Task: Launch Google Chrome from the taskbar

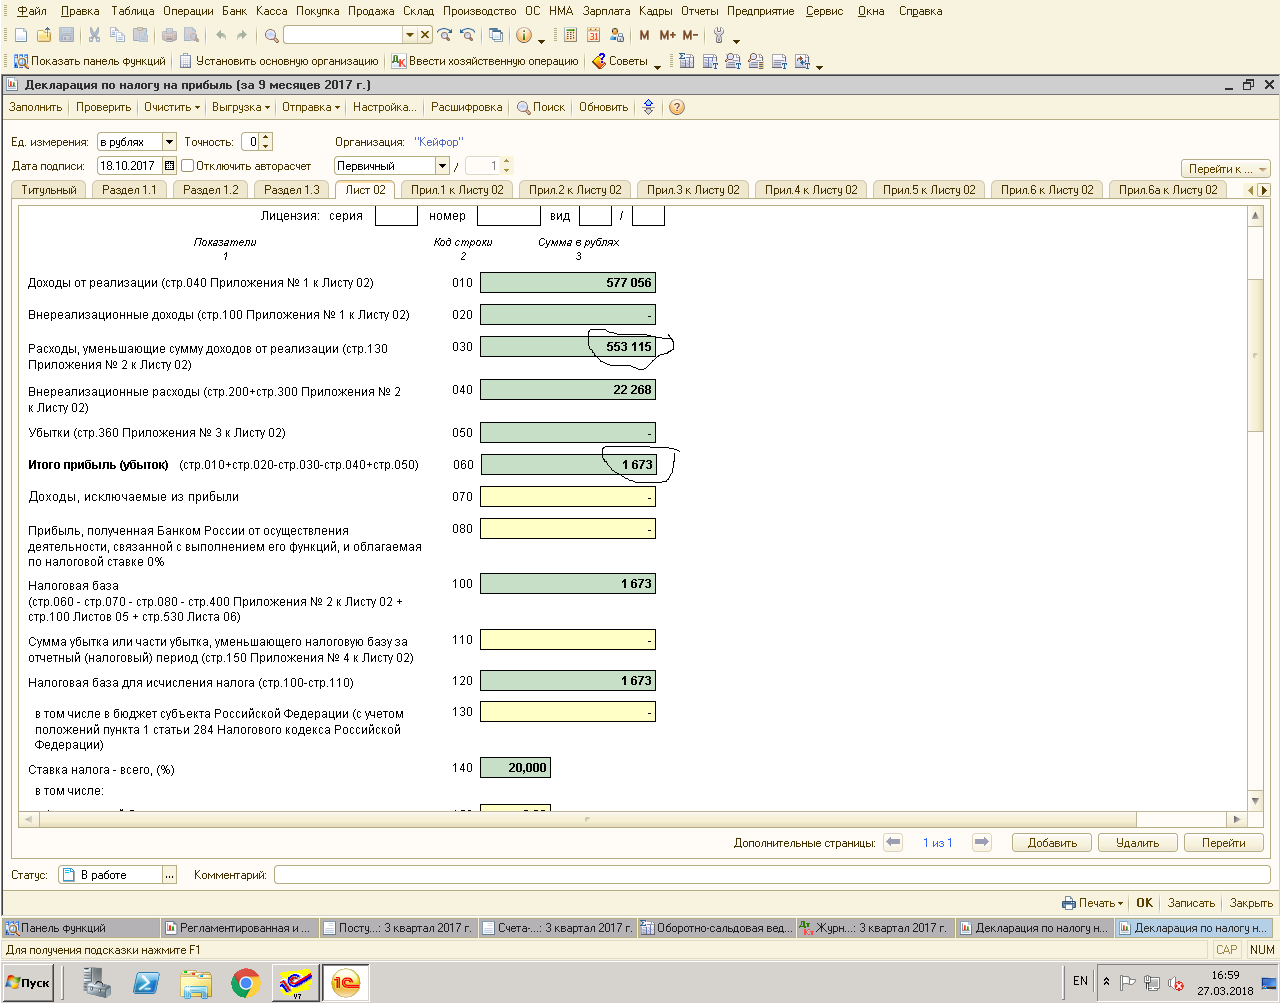Action: [x=245, y=983]
